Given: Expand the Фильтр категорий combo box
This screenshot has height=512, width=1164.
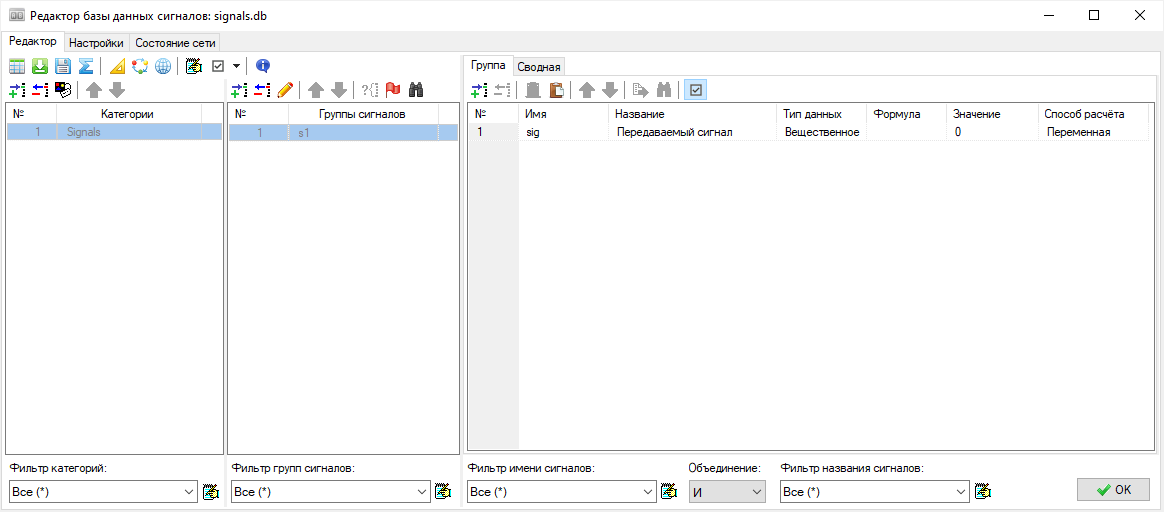Looking at the screenshot, I should [189, 492].
